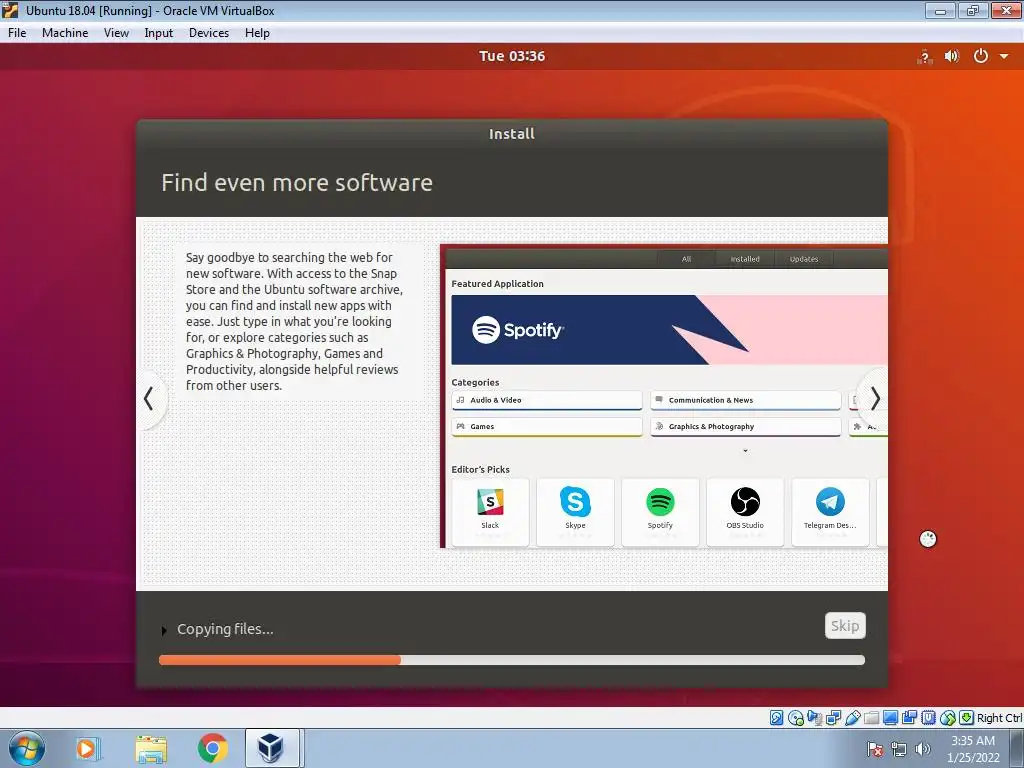
Task: Click the Ubuntu volume icon in top bar
Action: 952,56
